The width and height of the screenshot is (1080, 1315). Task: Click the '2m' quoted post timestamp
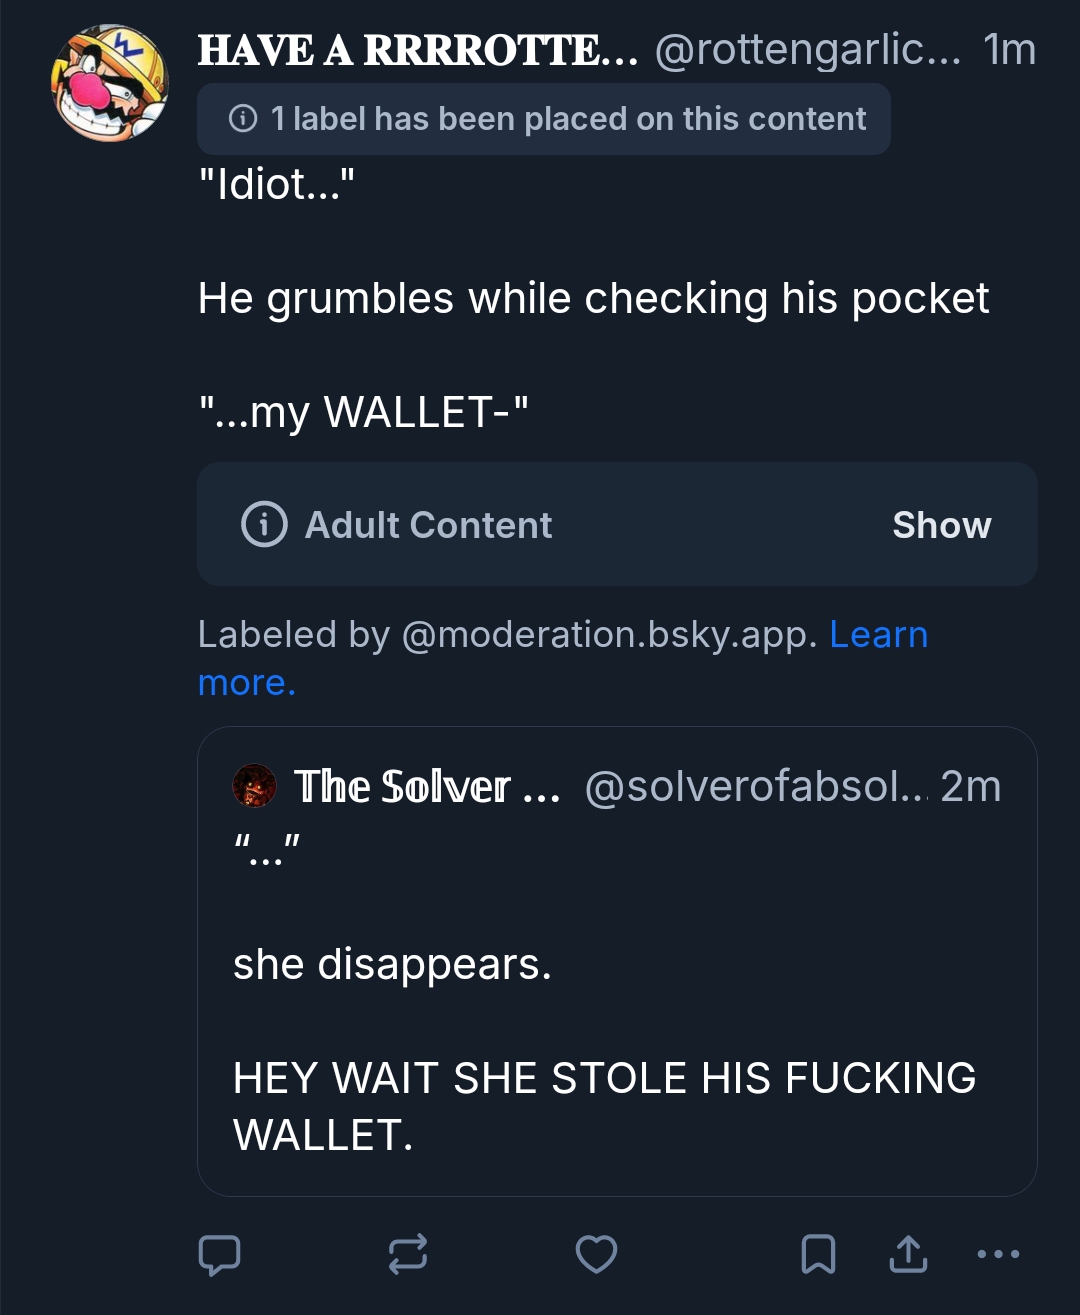tap(971, 787)
